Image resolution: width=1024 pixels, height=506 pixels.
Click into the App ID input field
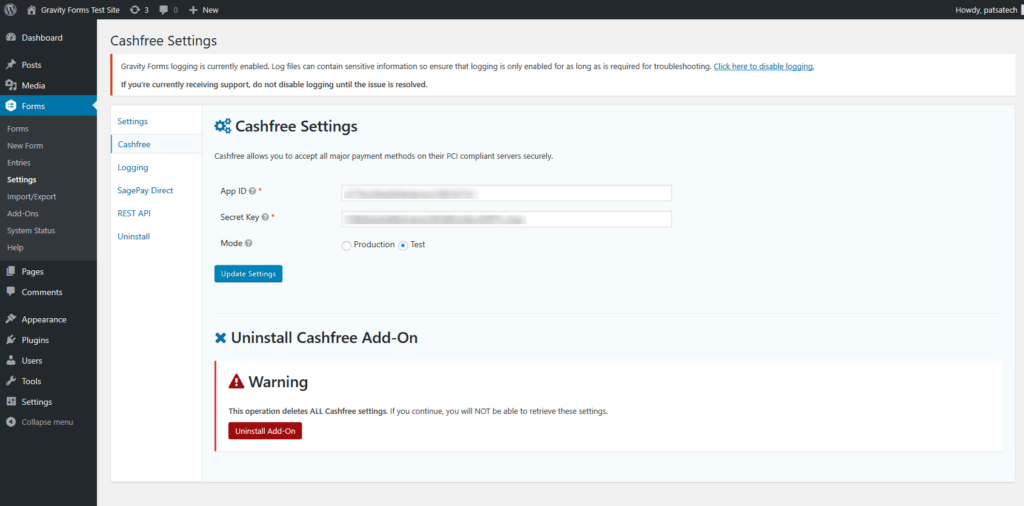click(x=507, y=193)
